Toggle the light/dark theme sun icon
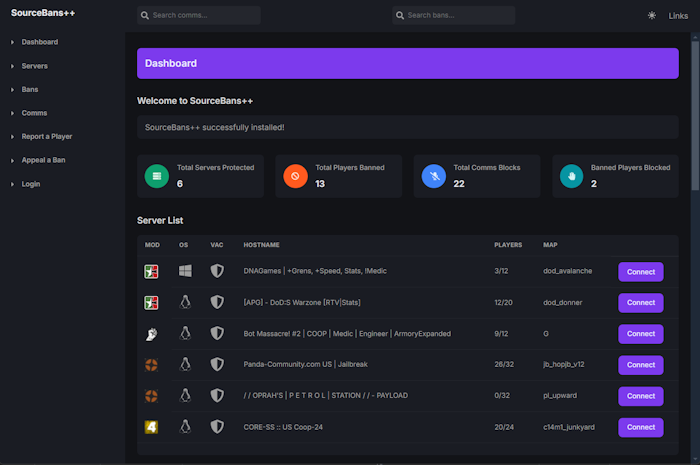Viewport: 700px width, 465px height. (x=652, y=16)
